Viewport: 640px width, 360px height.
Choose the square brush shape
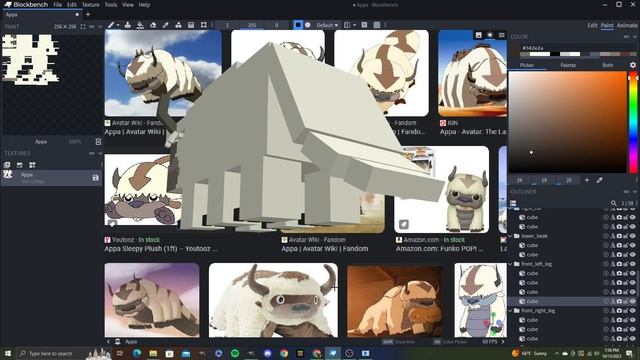click(298, 25)
